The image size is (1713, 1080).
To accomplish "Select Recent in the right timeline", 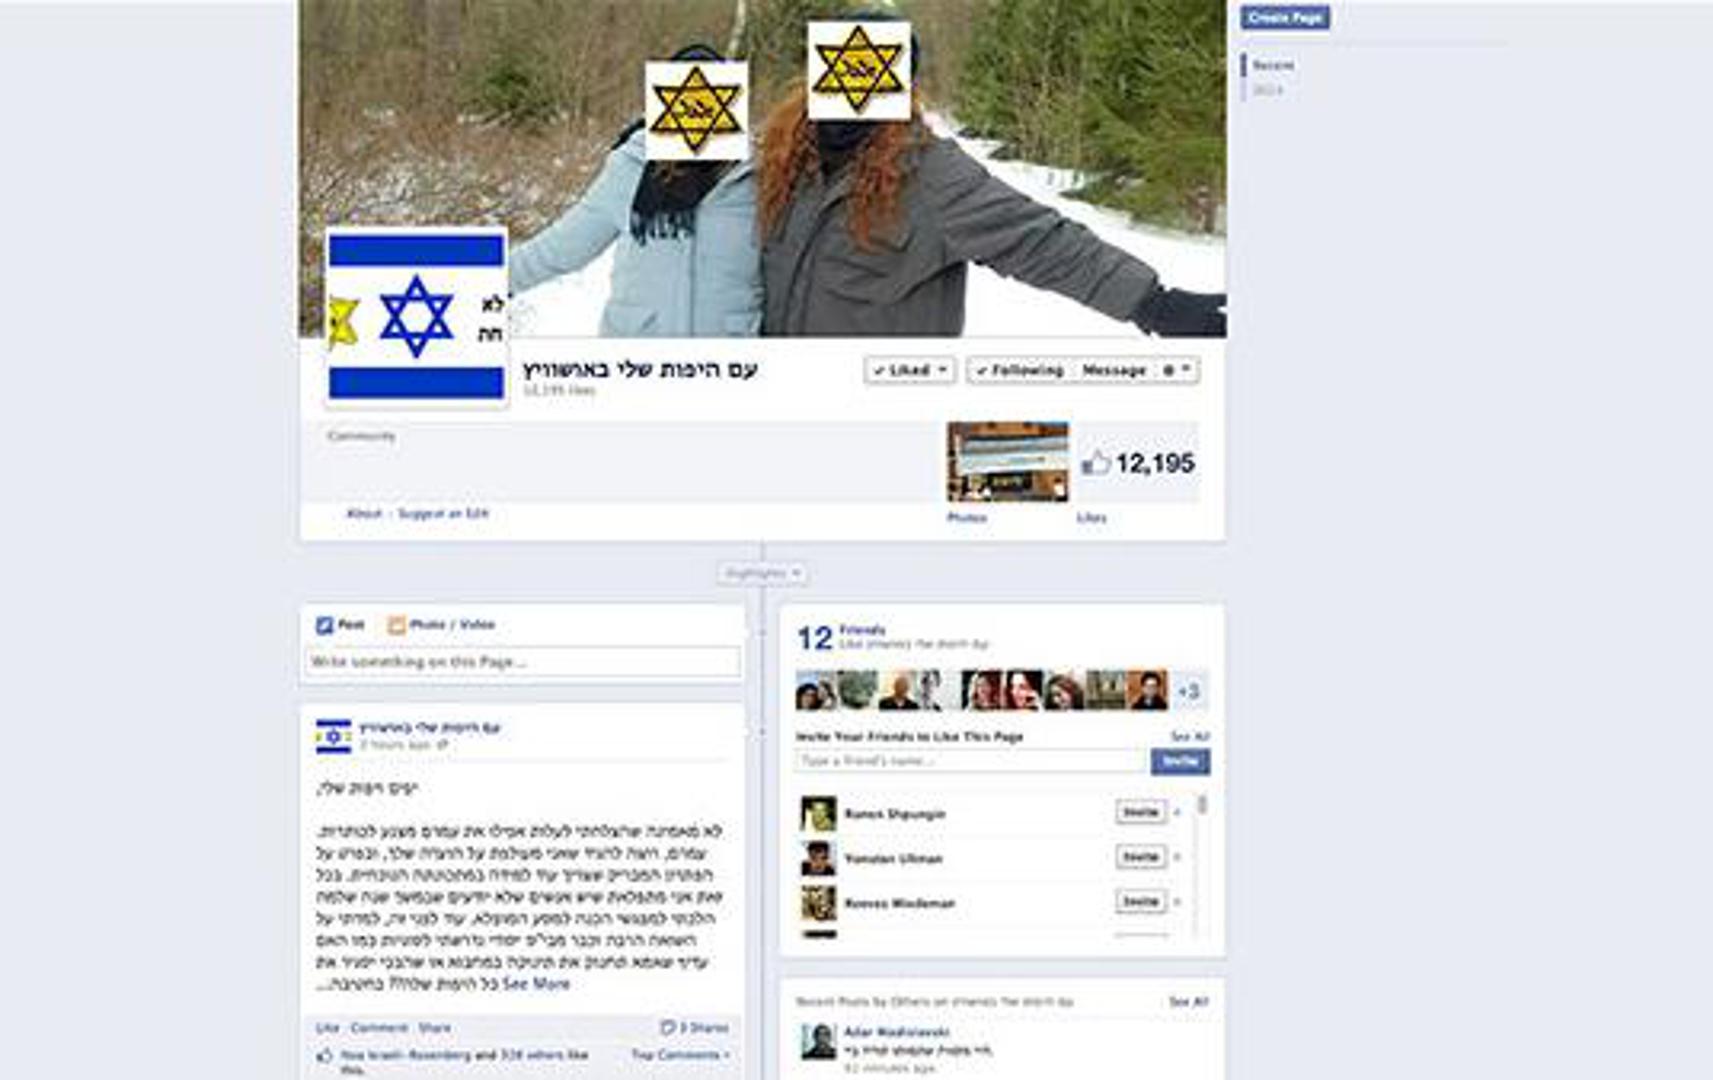I will click(x=1273, y=65).
